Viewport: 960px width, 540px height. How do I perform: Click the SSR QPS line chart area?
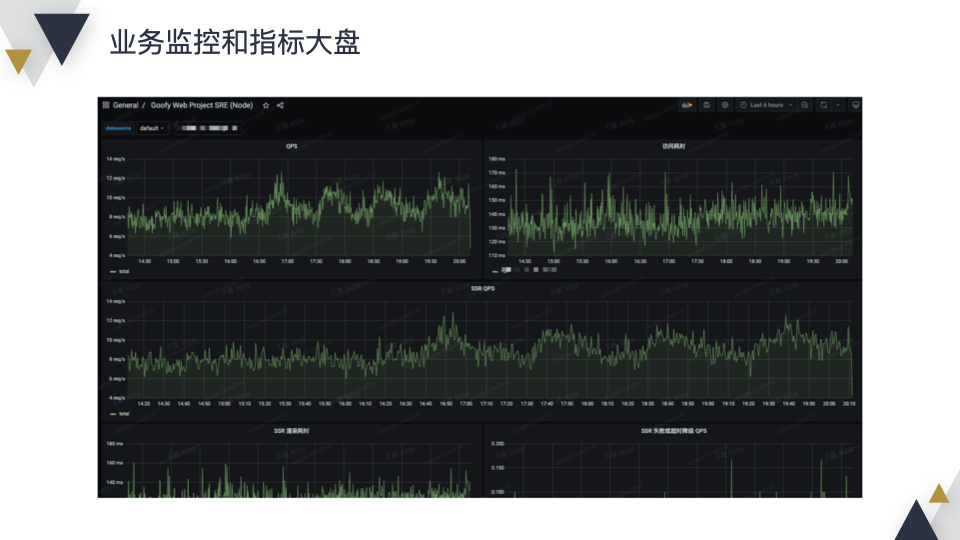(x=490, y=350)
